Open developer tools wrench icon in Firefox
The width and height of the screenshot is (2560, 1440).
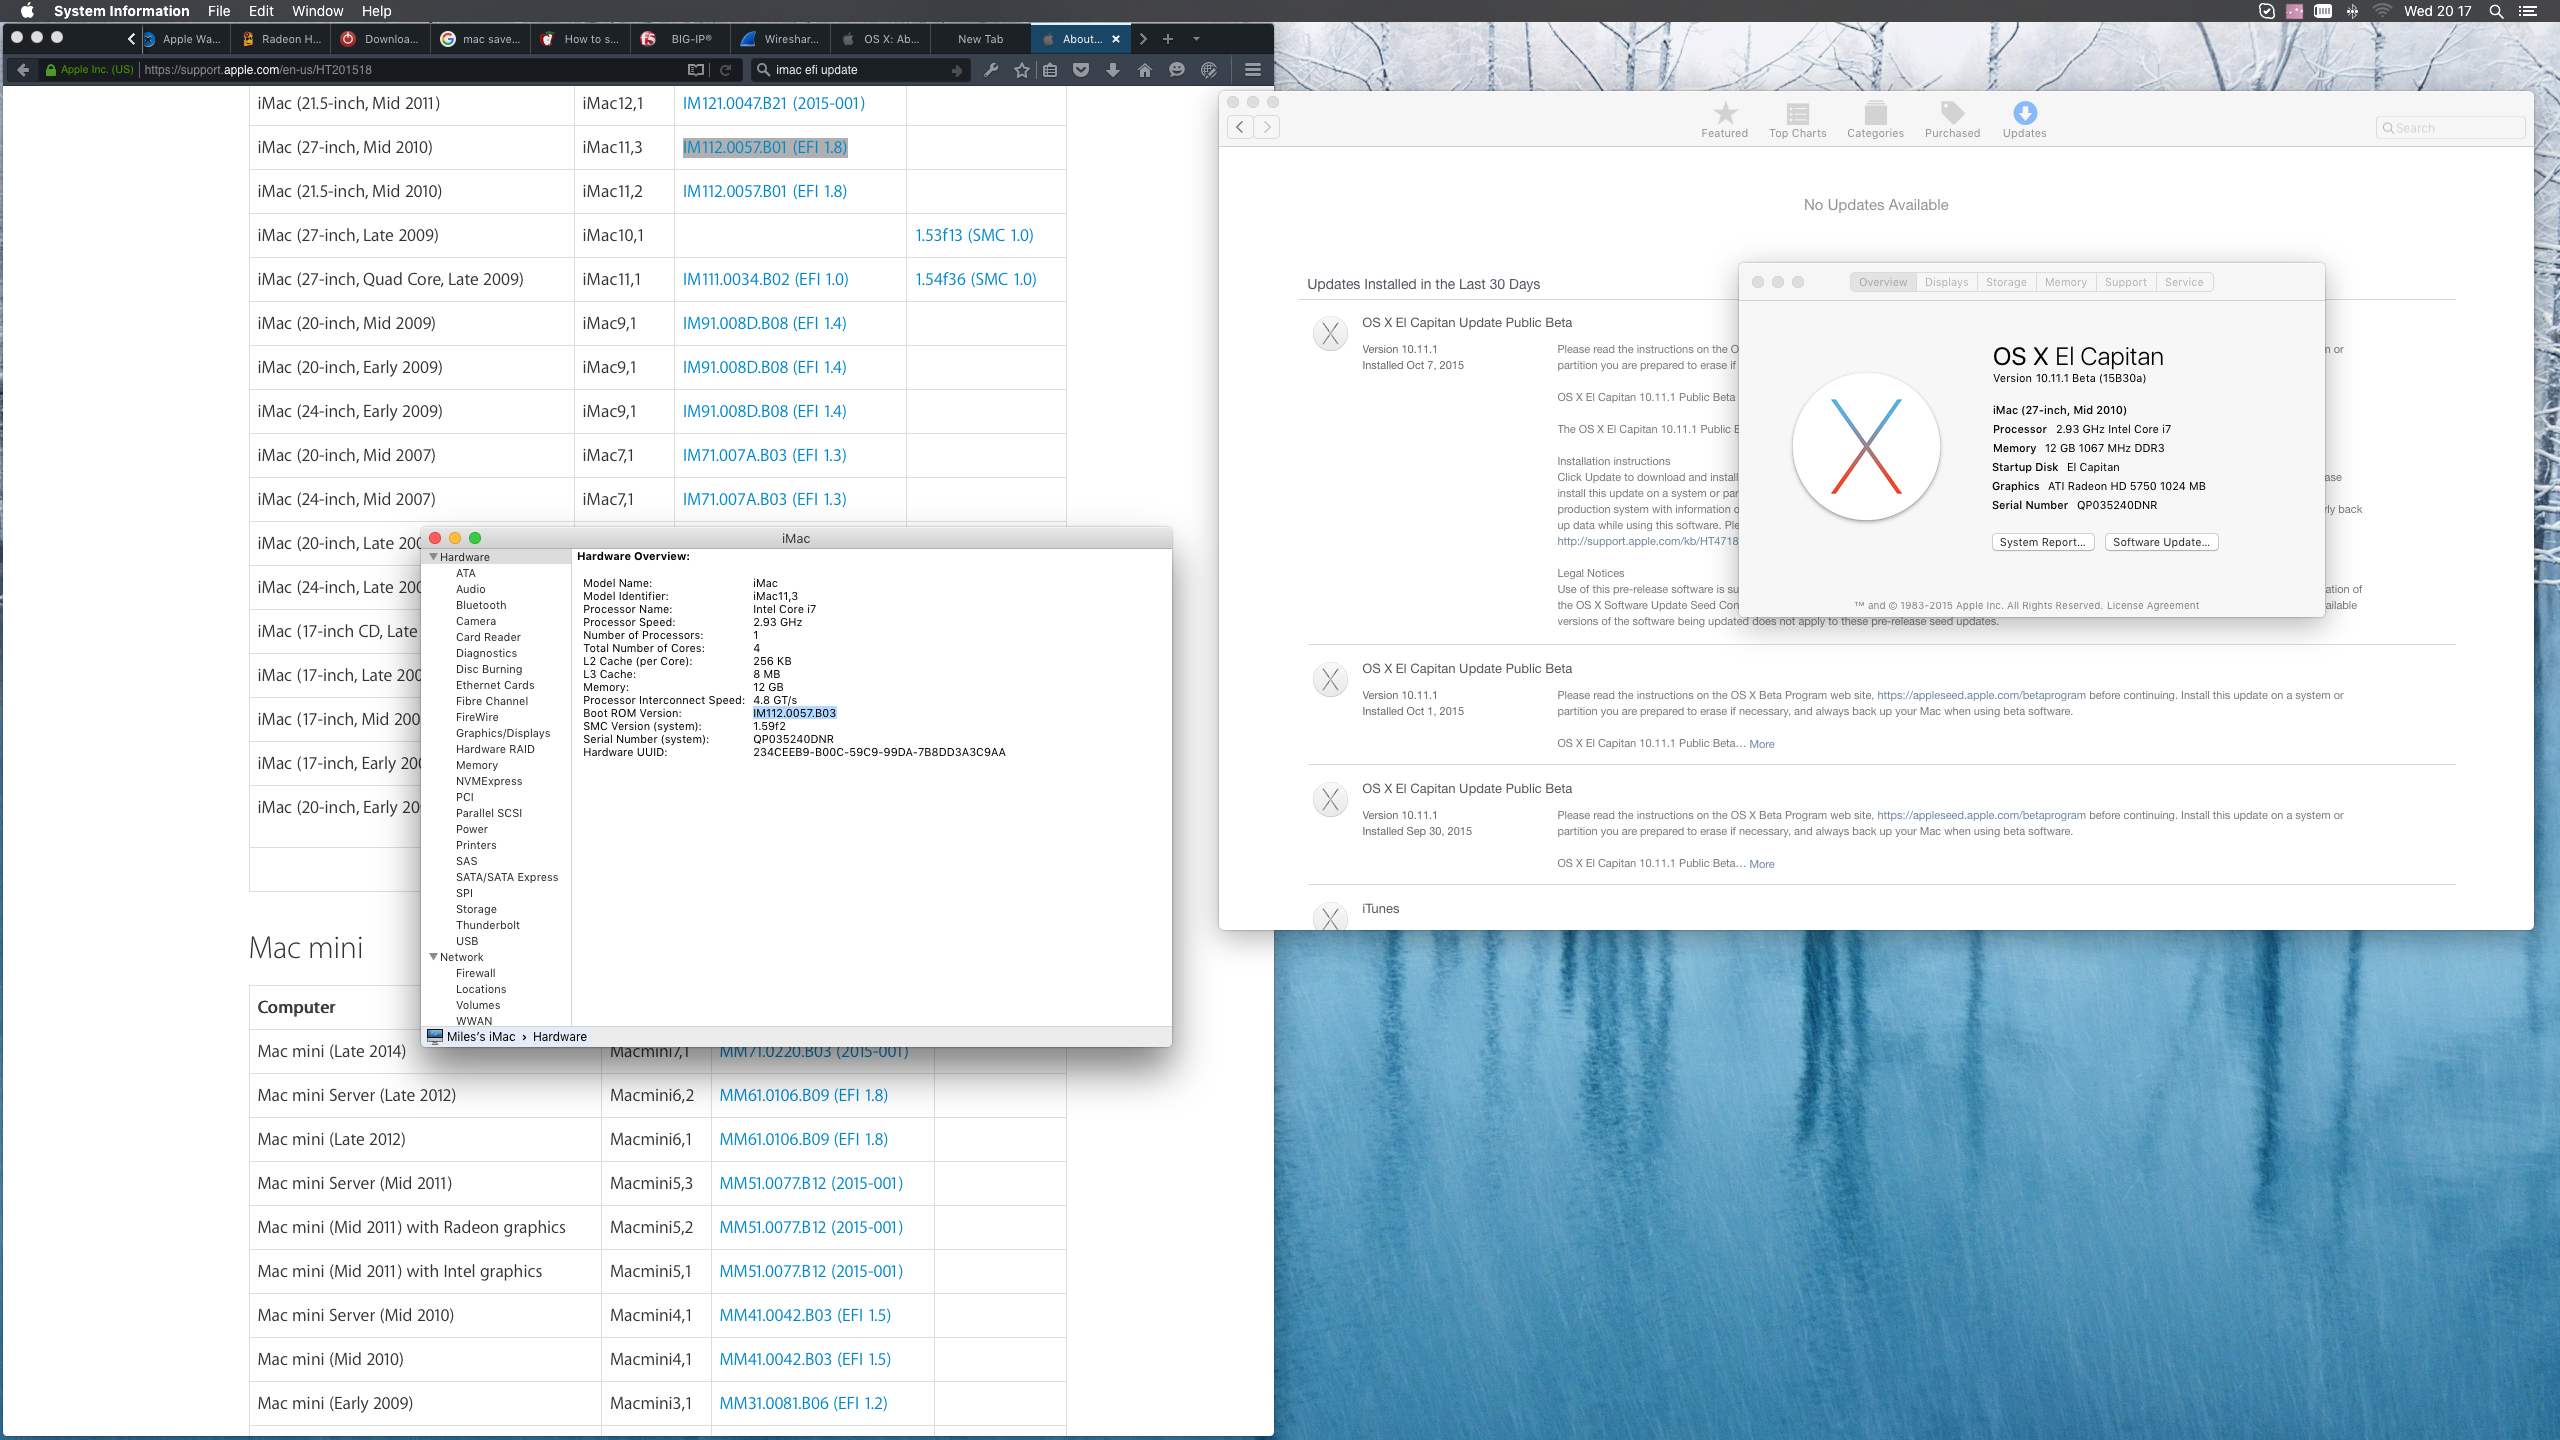click(991, 70)
